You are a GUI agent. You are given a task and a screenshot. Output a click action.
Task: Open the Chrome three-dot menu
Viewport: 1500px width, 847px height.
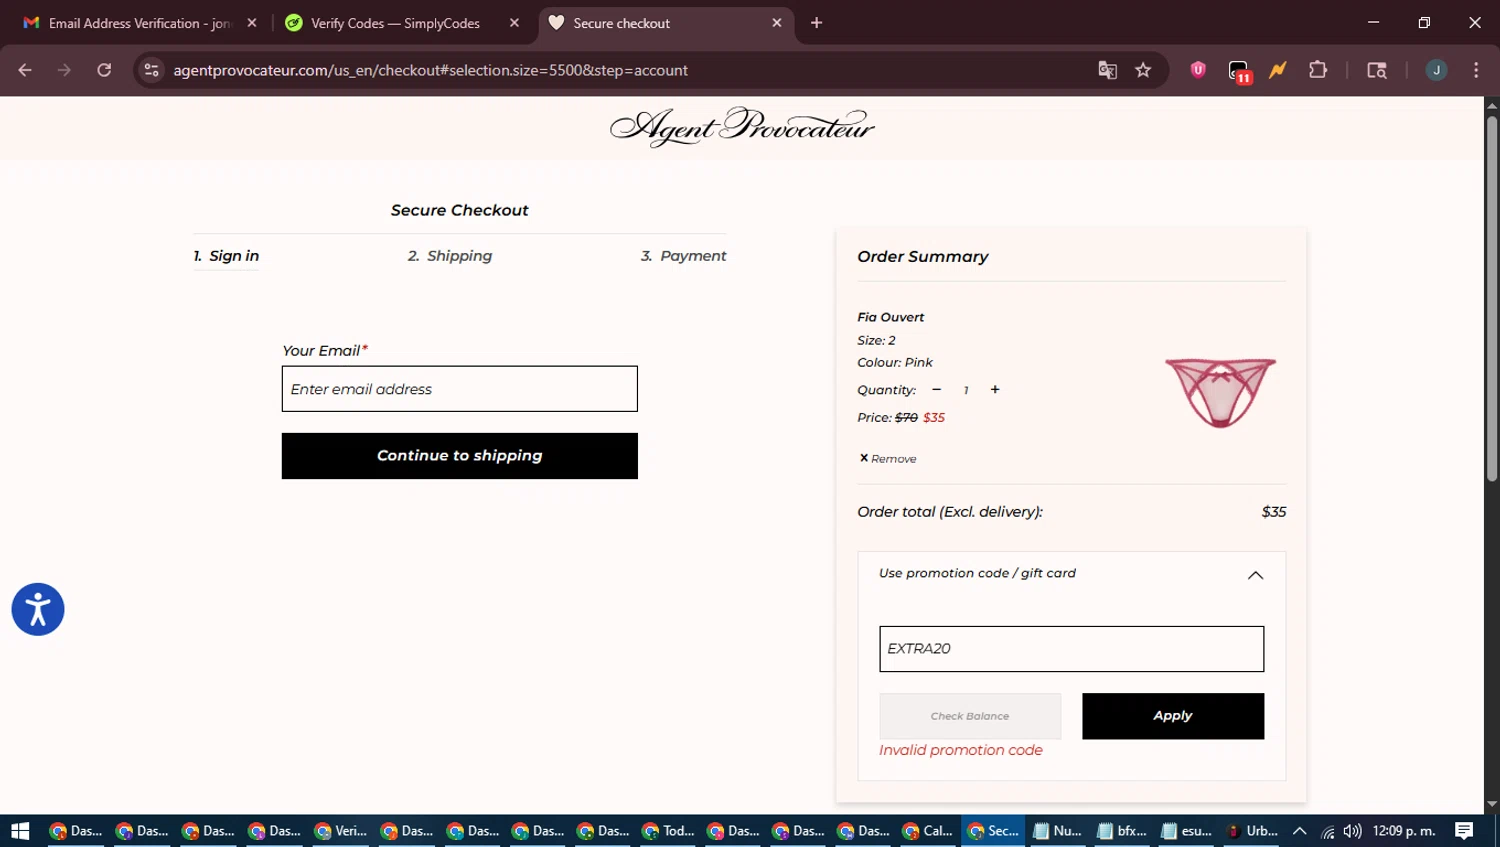(x=1476, y=70)
